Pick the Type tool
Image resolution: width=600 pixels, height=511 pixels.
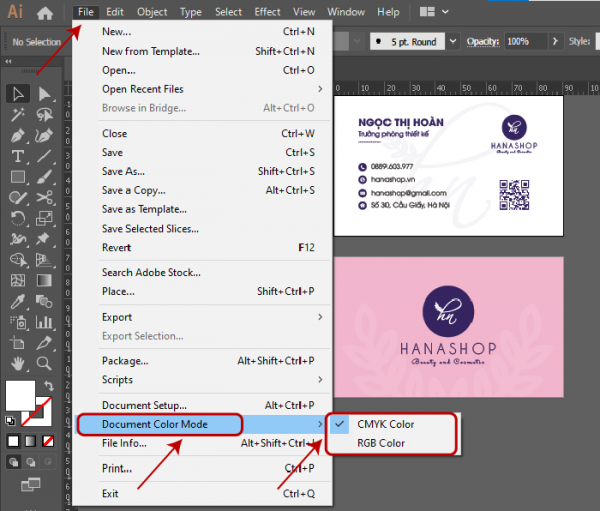click(18, 156)
